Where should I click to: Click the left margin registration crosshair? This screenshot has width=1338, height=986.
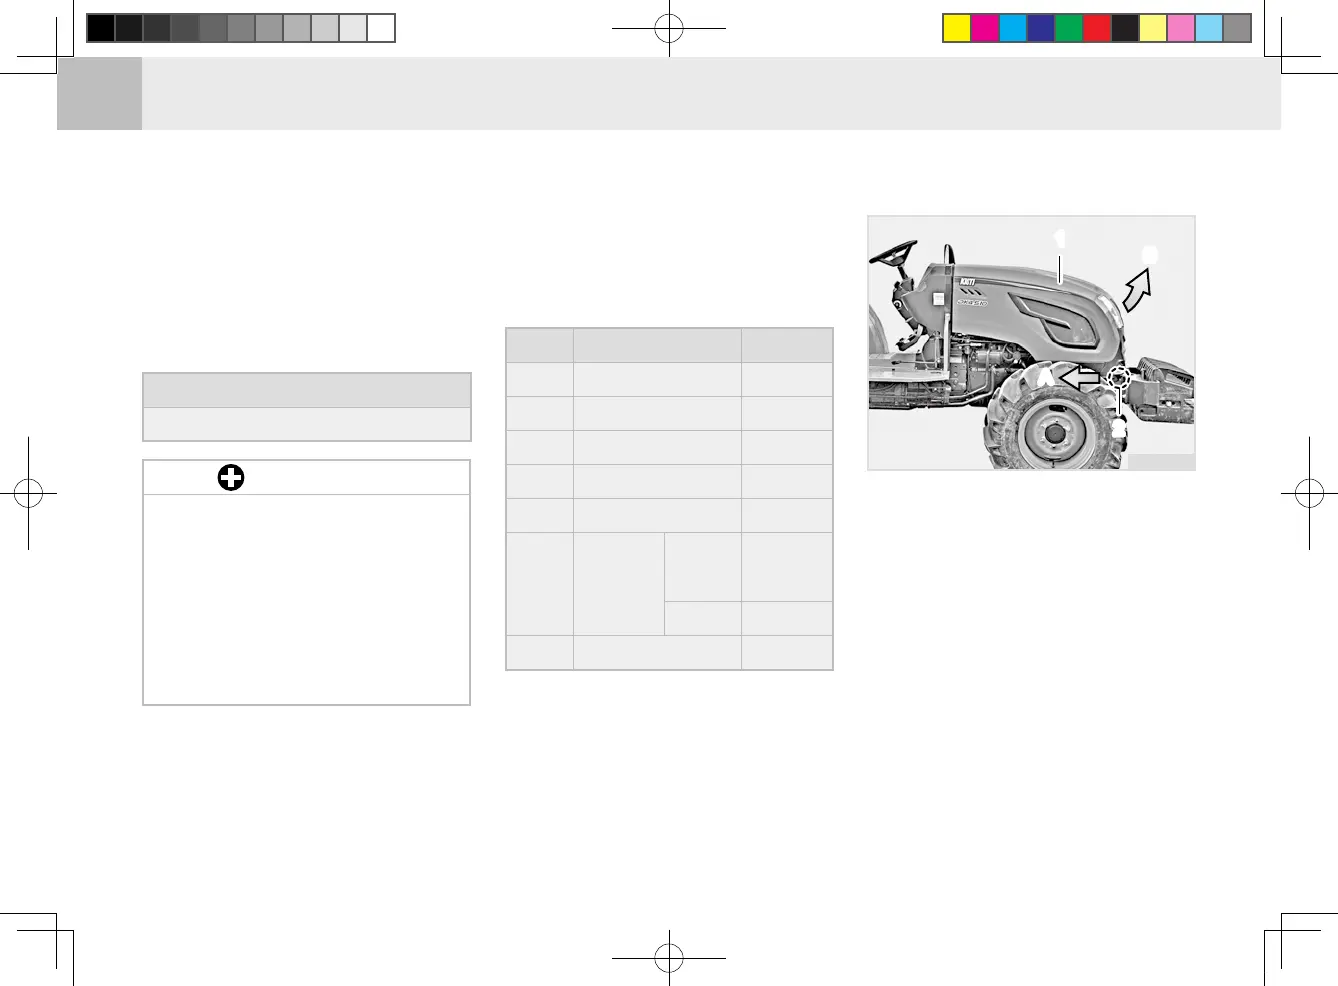(x=28, y=493)
